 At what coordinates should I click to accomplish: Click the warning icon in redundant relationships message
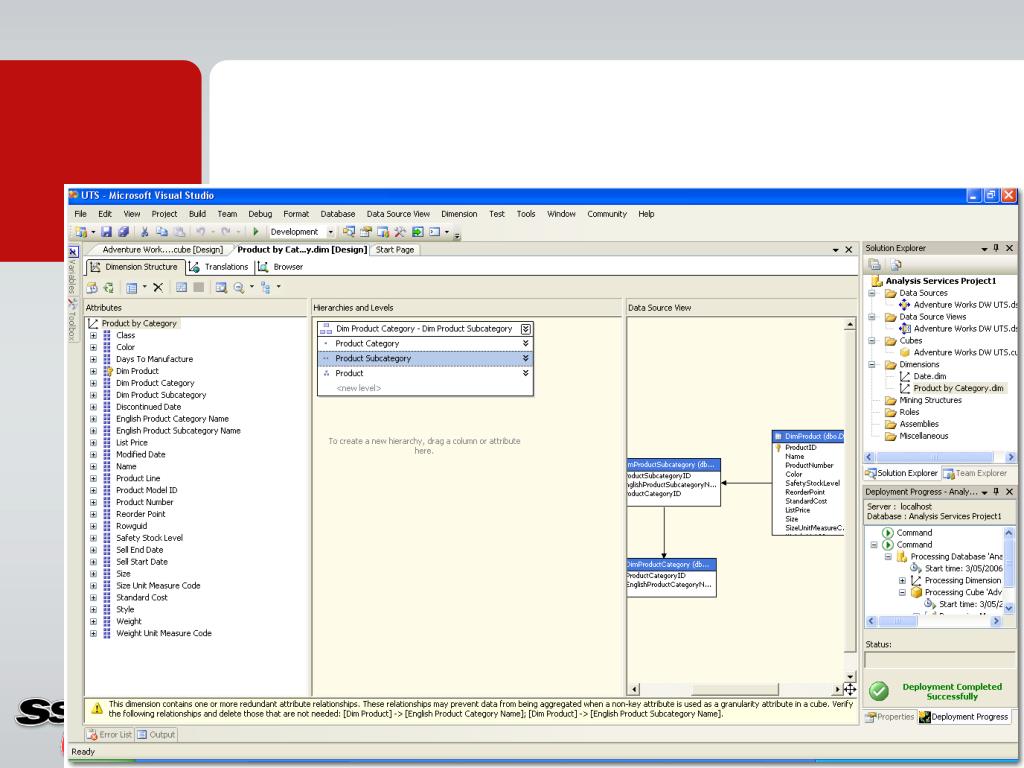[x=97, y=709]
